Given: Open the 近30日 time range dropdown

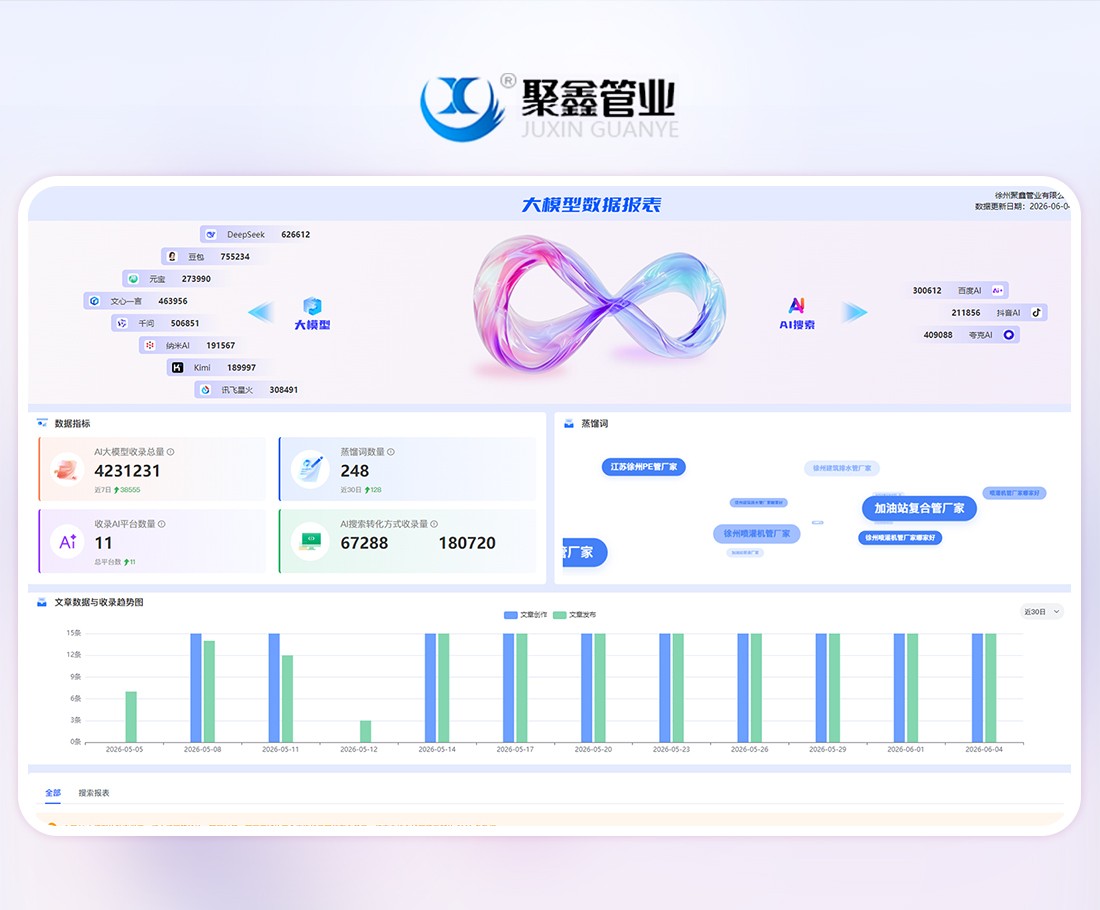Looking at the screenshot, I should pyautogui.click(x=1042, y=612).
